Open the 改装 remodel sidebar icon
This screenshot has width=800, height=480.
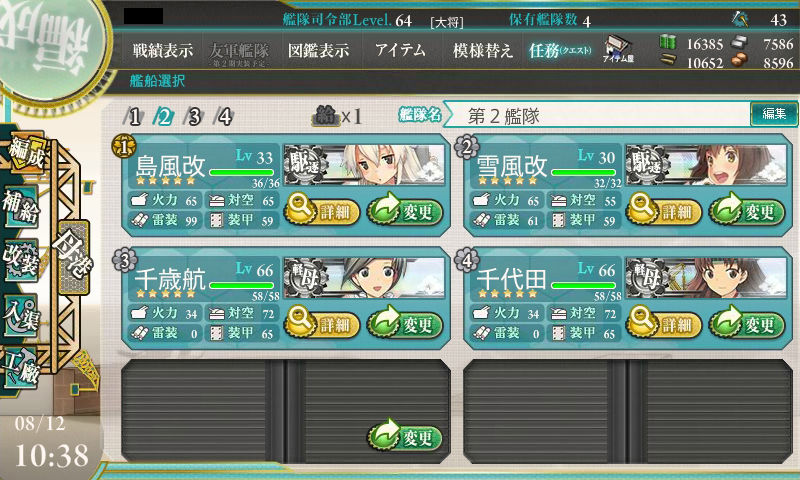click(20, 260)
